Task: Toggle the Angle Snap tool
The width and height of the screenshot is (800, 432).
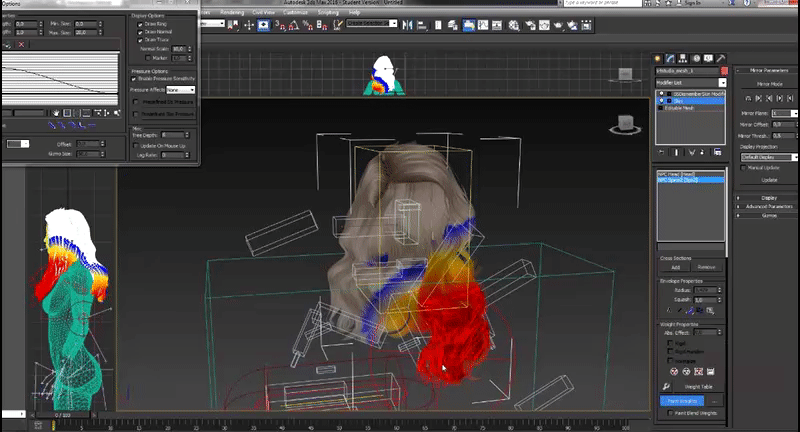Action: (x=294, y=24)
